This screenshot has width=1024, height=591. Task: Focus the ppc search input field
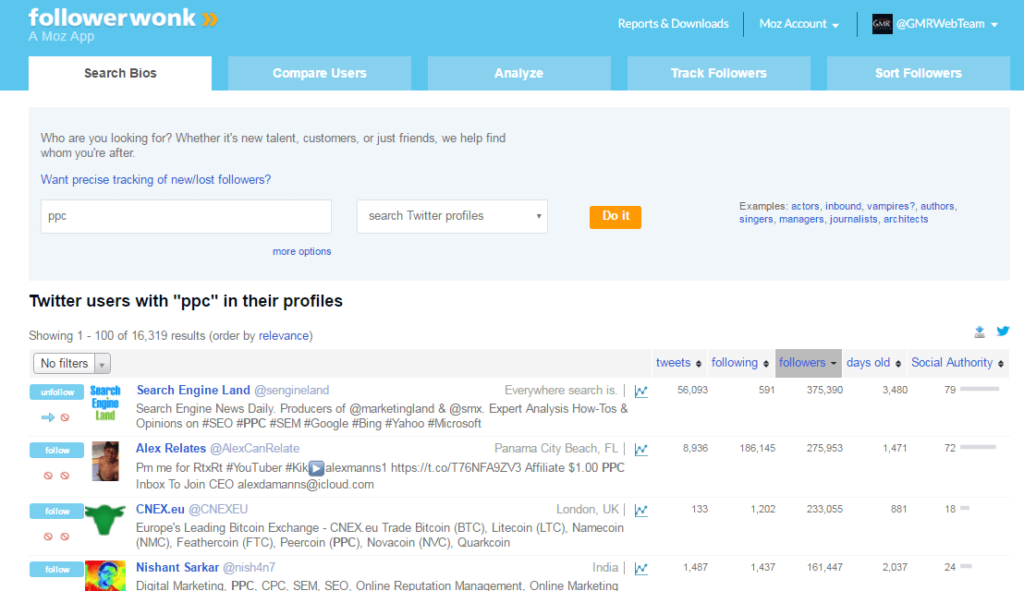coord(186,216)
